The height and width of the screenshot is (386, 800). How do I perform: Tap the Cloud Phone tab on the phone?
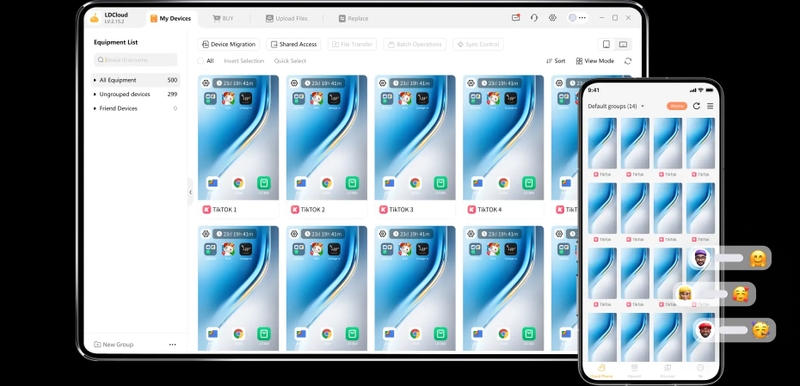click(x=601, y=370)
